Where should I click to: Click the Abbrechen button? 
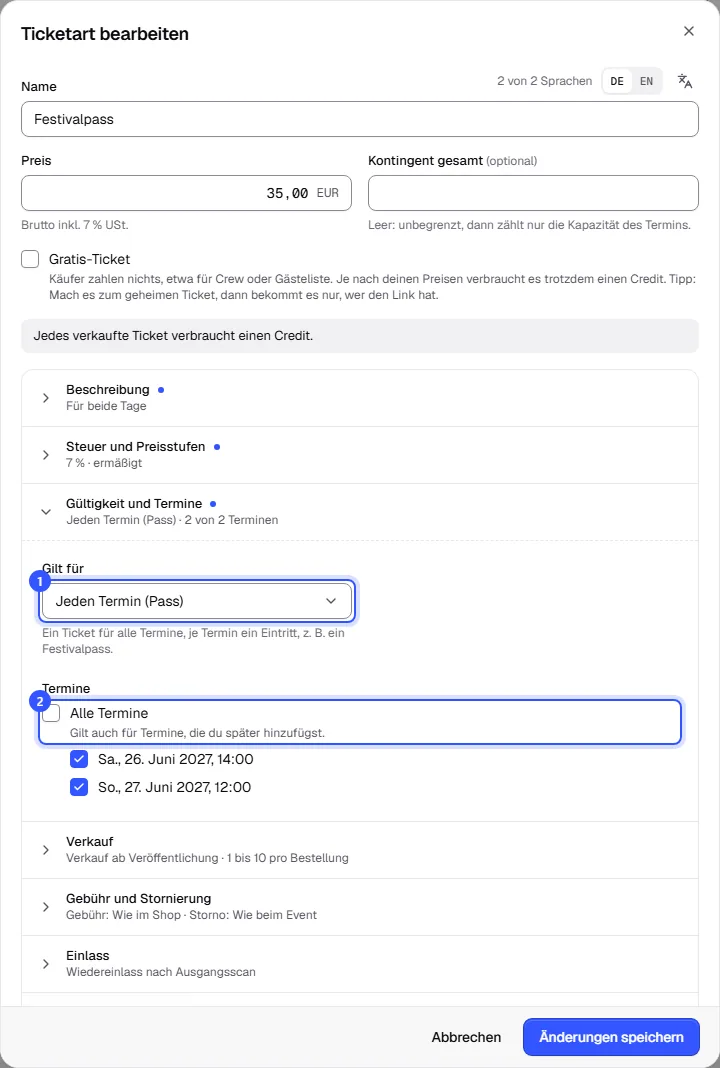point(467,1037)
